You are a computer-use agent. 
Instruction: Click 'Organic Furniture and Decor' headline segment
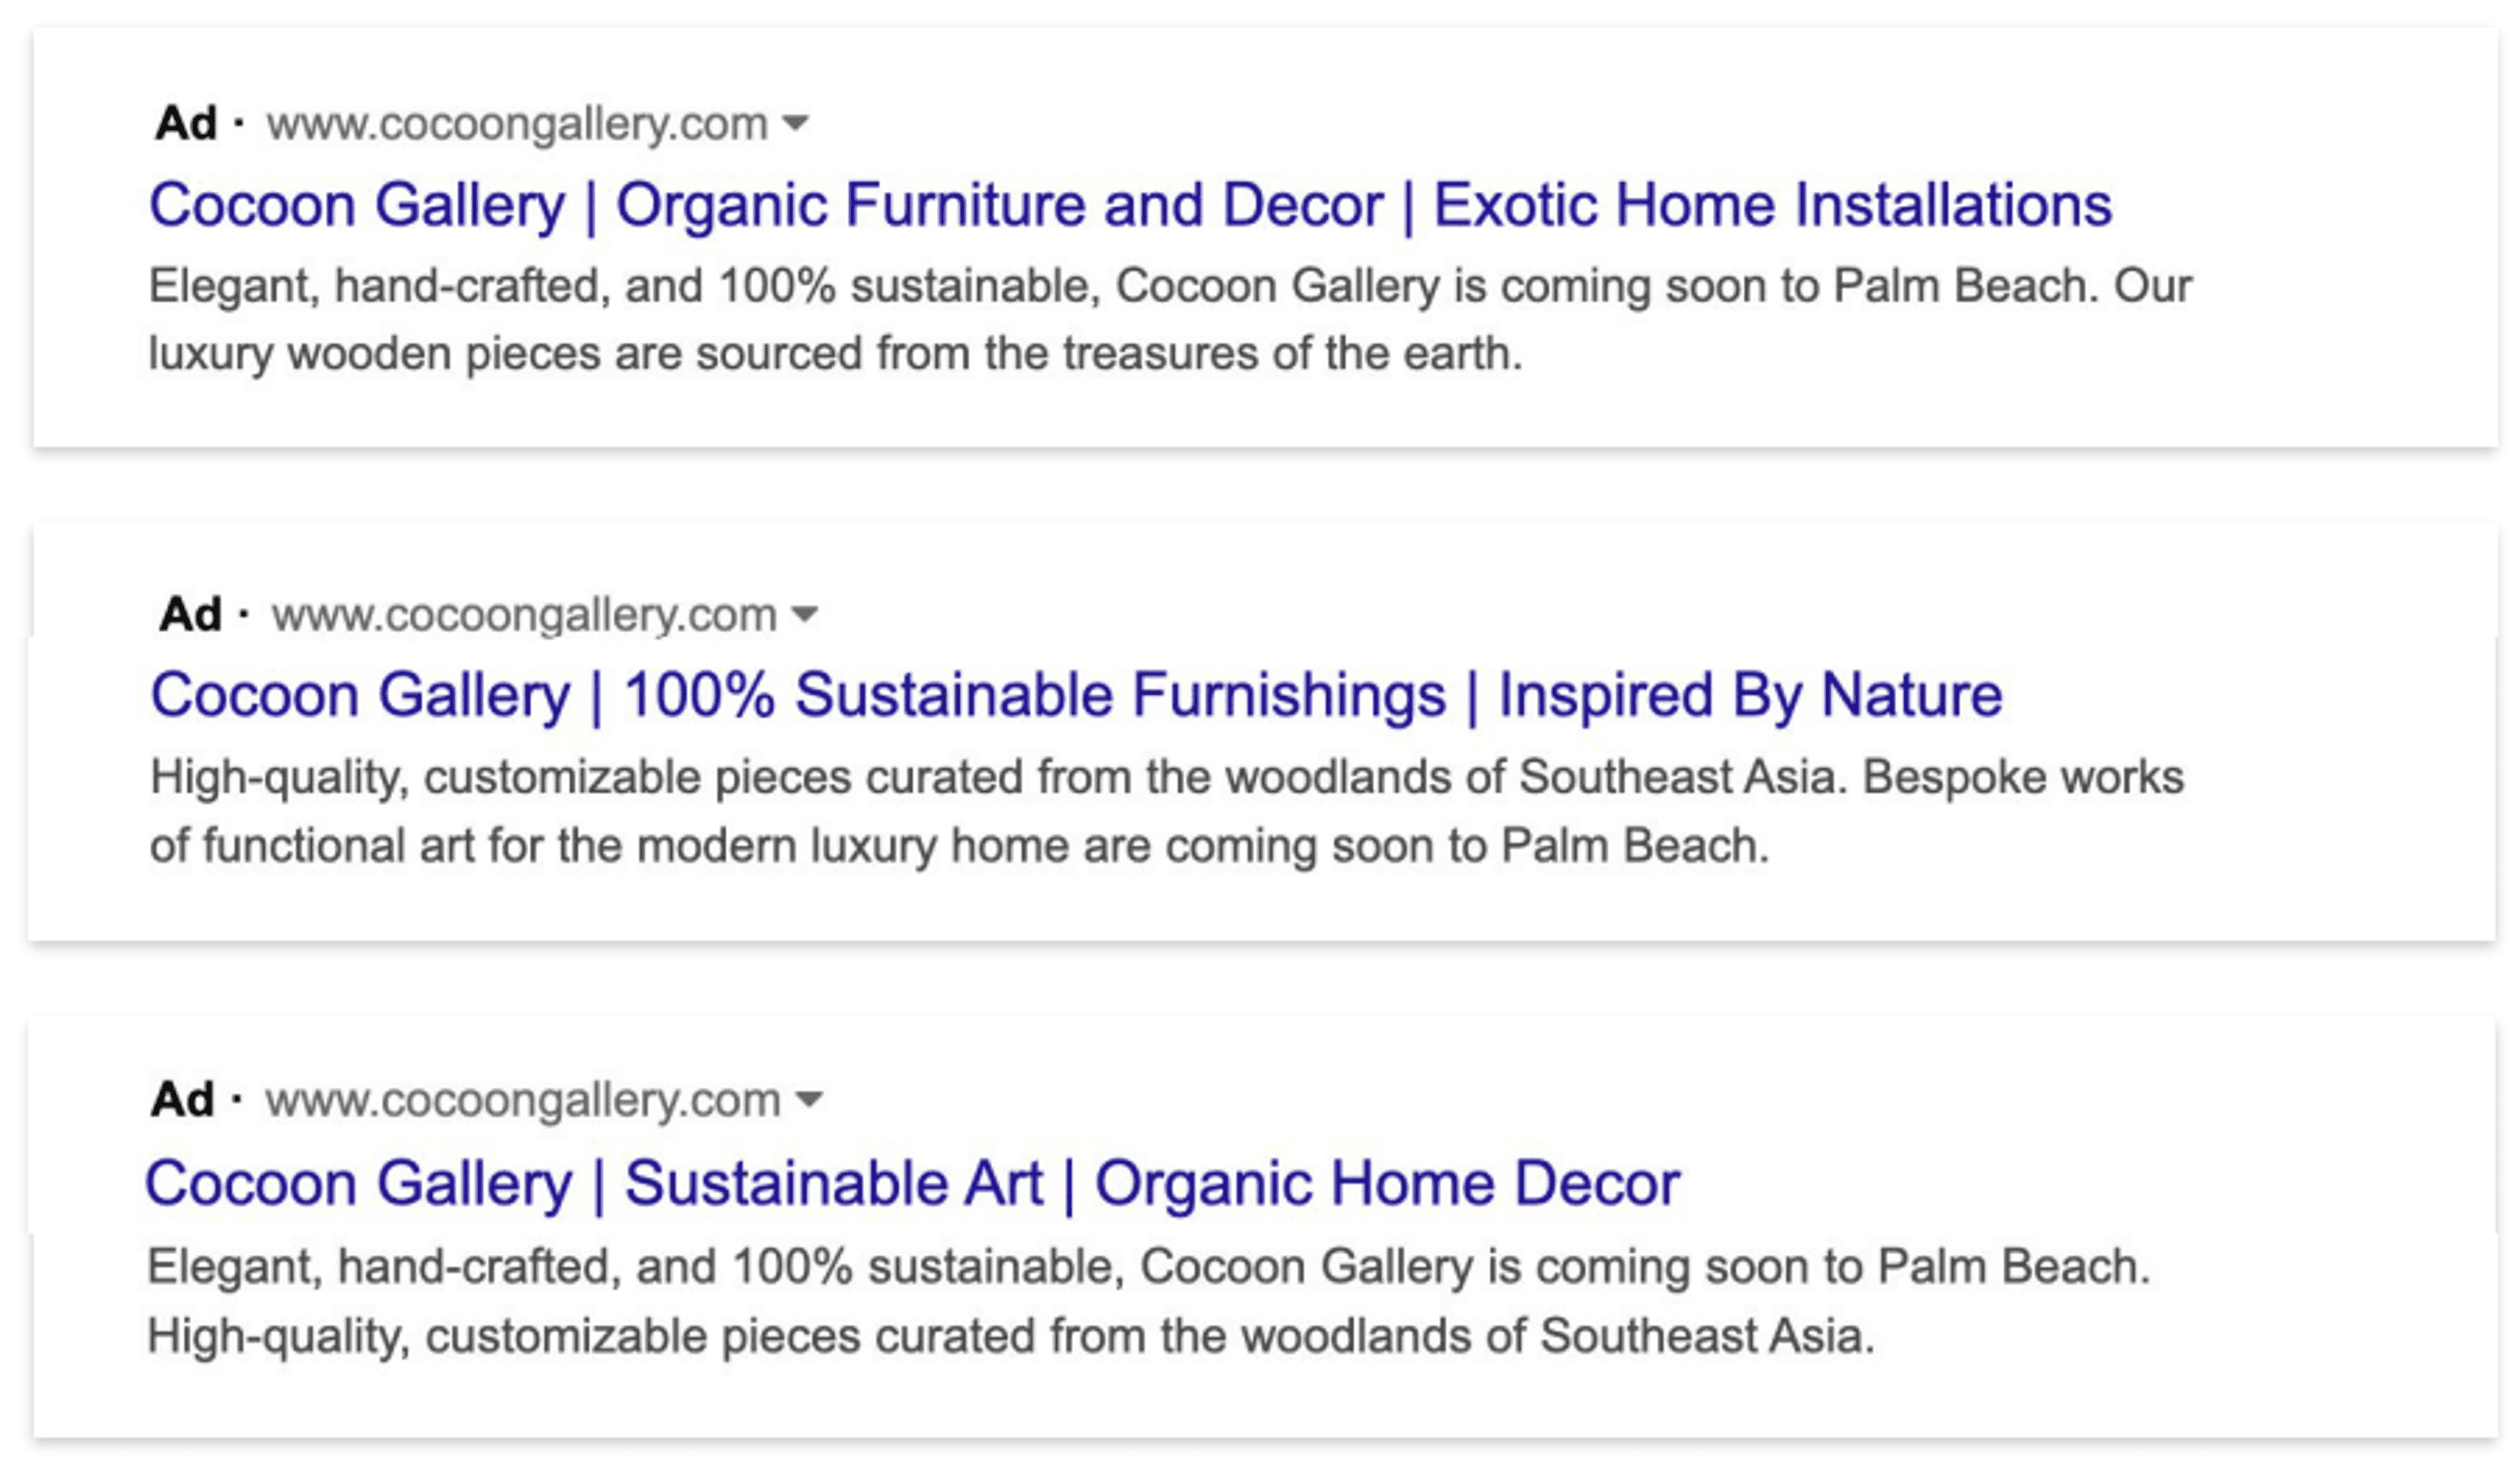(1000, 205)
